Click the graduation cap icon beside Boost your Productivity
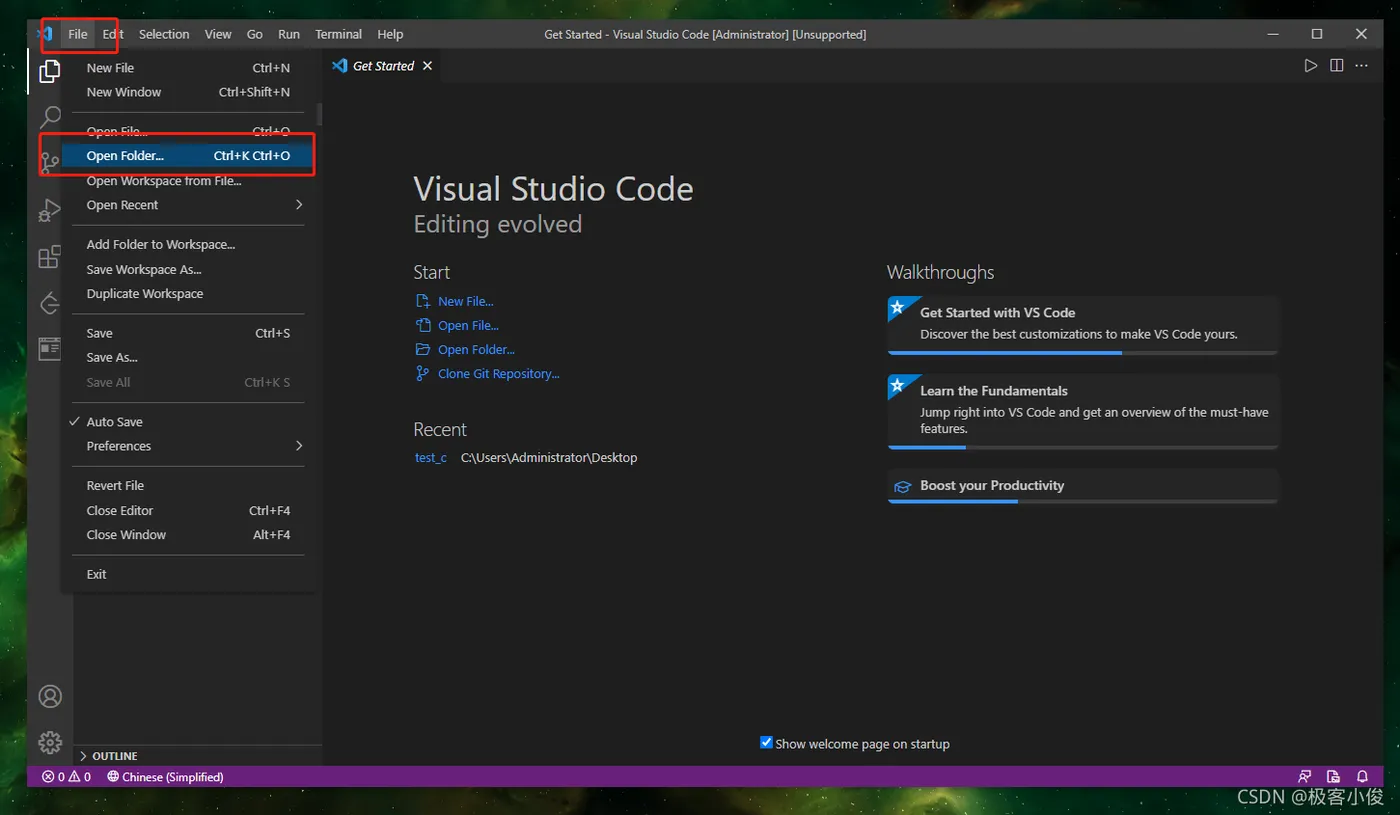This screenshot has height=815, width=1400. coord(902,487)
